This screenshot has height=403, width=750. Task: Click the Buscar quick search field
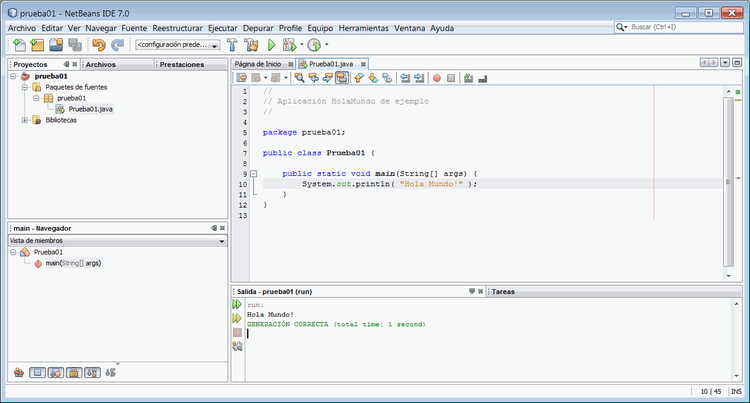pyautogui.click(x=678, y=27)
